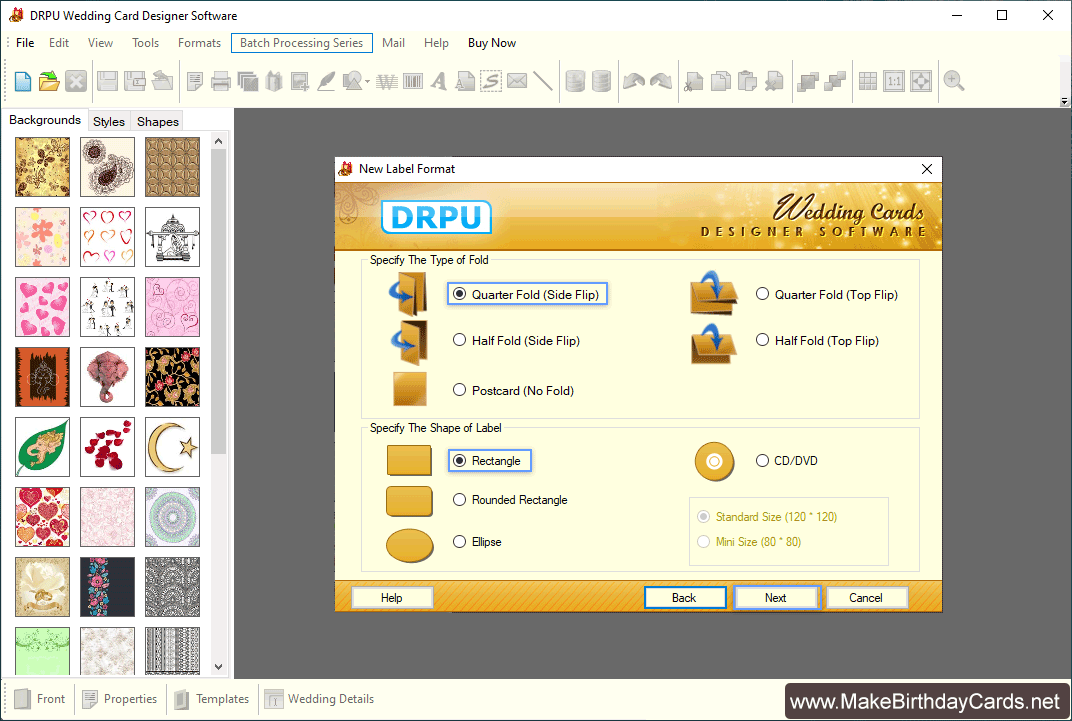Click the Properties button at bottom
1072x721 pixels.
point(120,698)
